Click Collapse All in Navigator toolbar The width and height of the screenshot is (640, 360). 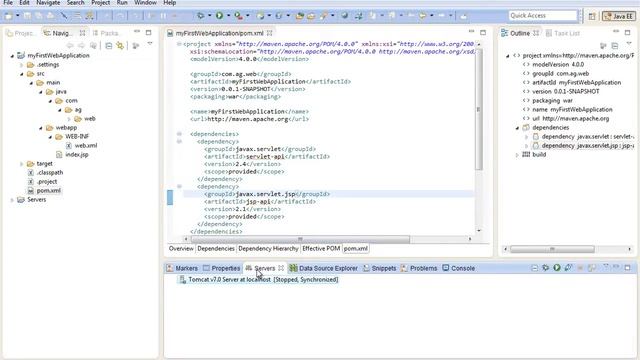coord(109,45)
